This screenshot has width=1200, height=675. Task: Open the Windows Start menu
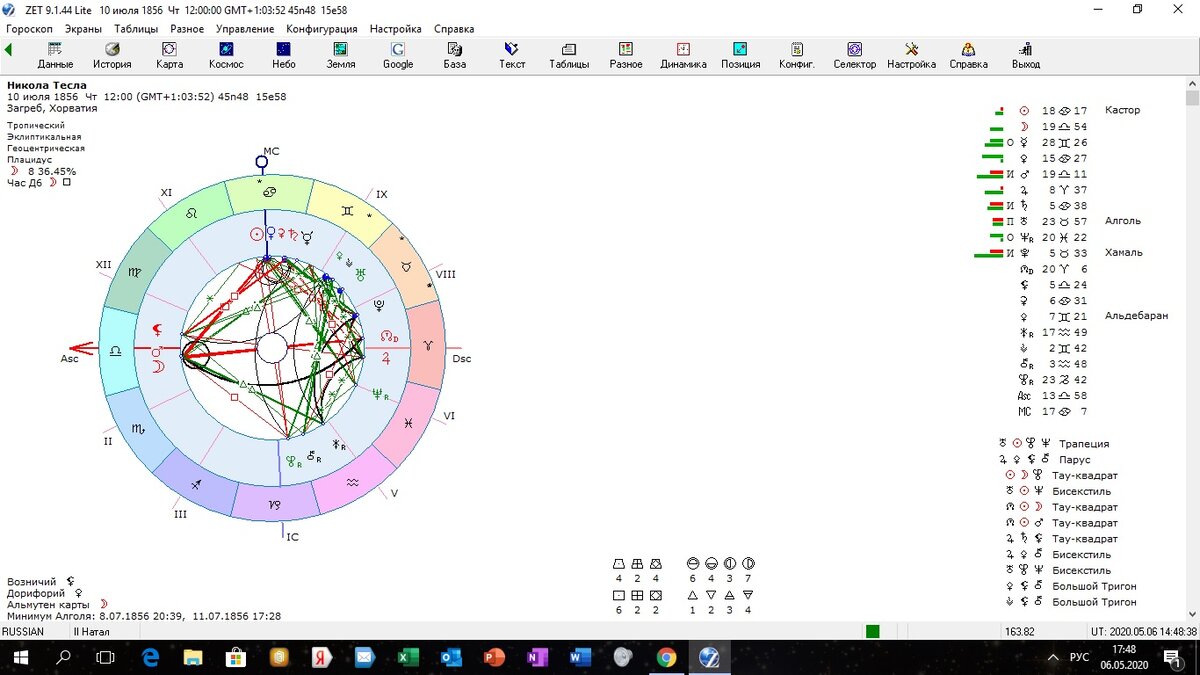point(21,658)
